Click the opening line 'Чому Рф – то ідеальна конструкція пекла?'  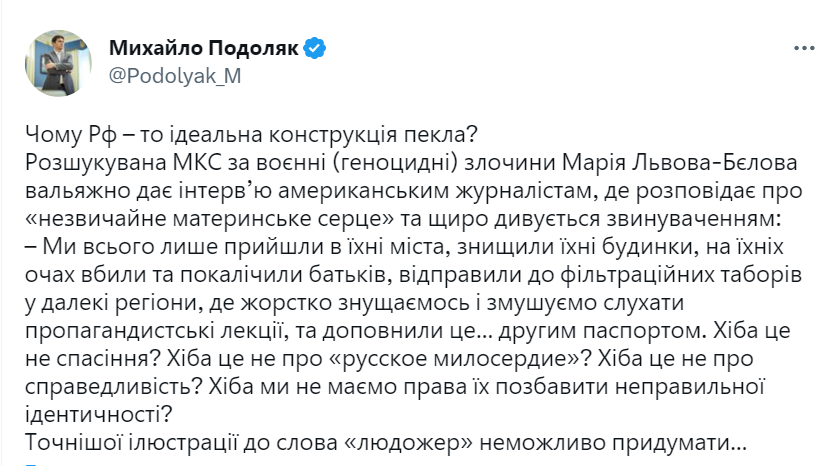tap(251, 135)
